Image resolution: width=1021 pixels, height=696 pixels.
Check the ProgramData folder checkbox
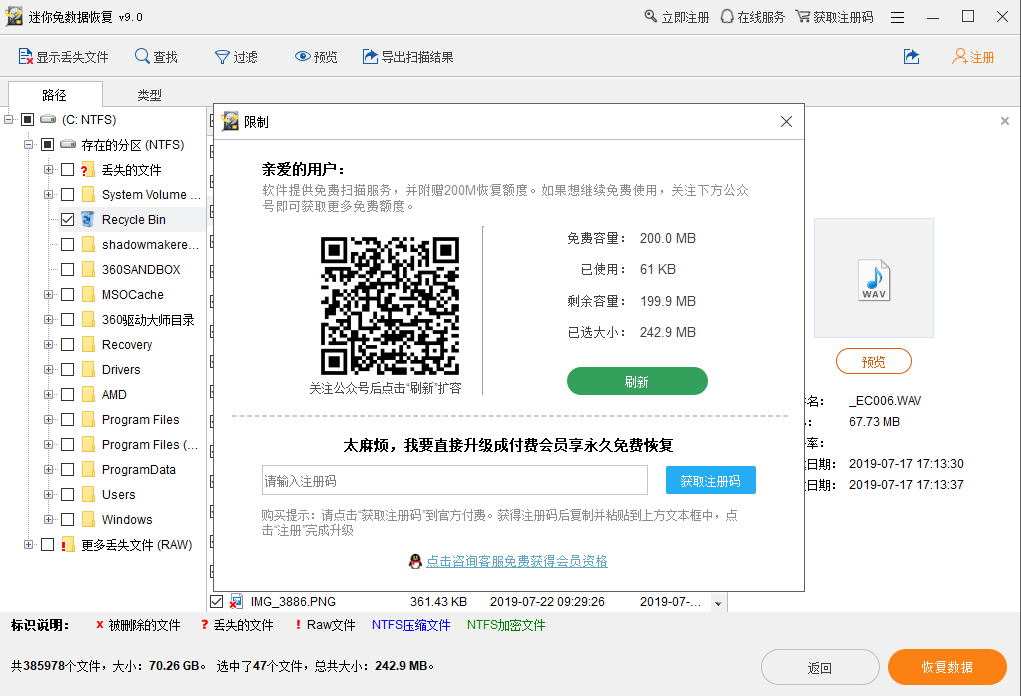[x=68, y=469]
